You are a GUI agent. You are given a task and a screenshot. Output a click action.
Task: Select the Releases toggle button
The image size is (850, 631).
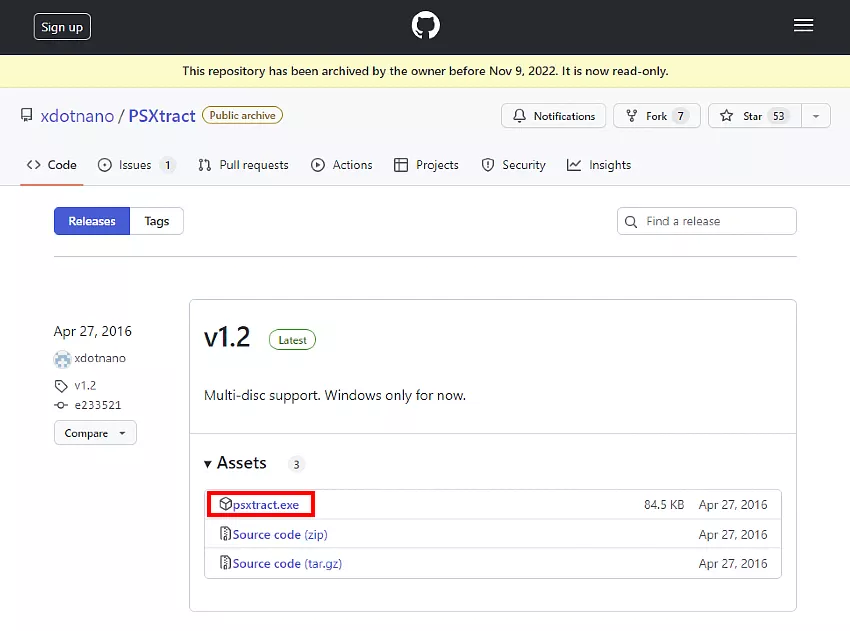pos(92,221)
